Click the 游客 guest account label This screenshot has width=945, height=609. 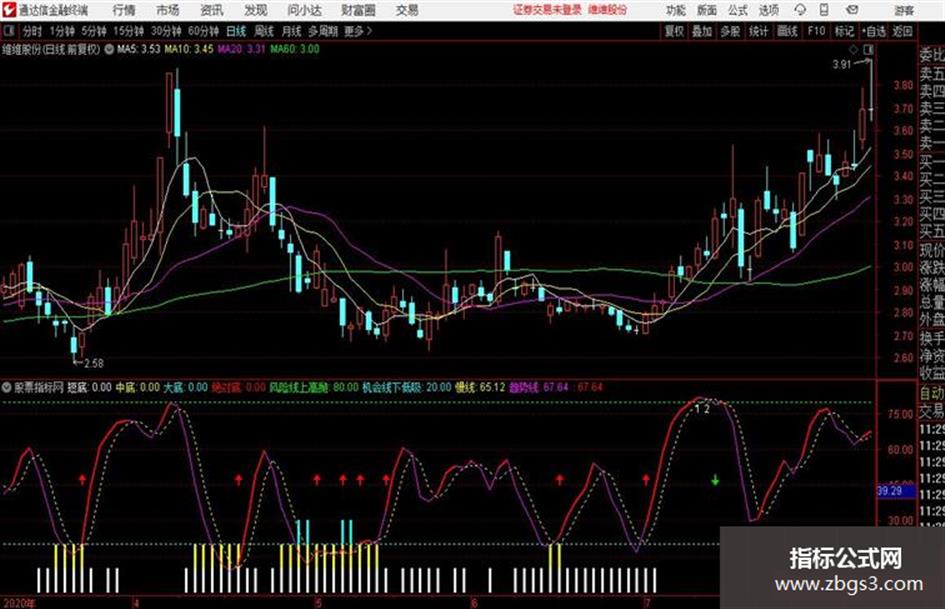point(904,10)
